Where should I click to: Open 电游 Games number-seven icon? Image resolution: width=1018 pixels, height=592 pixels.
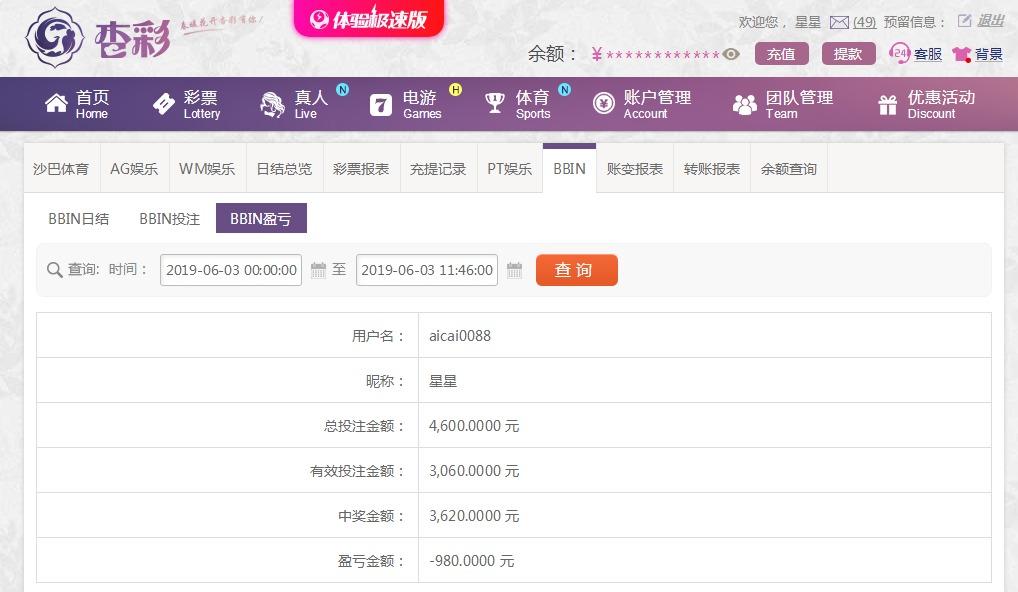pyautogui.click(x=380, y=105)
